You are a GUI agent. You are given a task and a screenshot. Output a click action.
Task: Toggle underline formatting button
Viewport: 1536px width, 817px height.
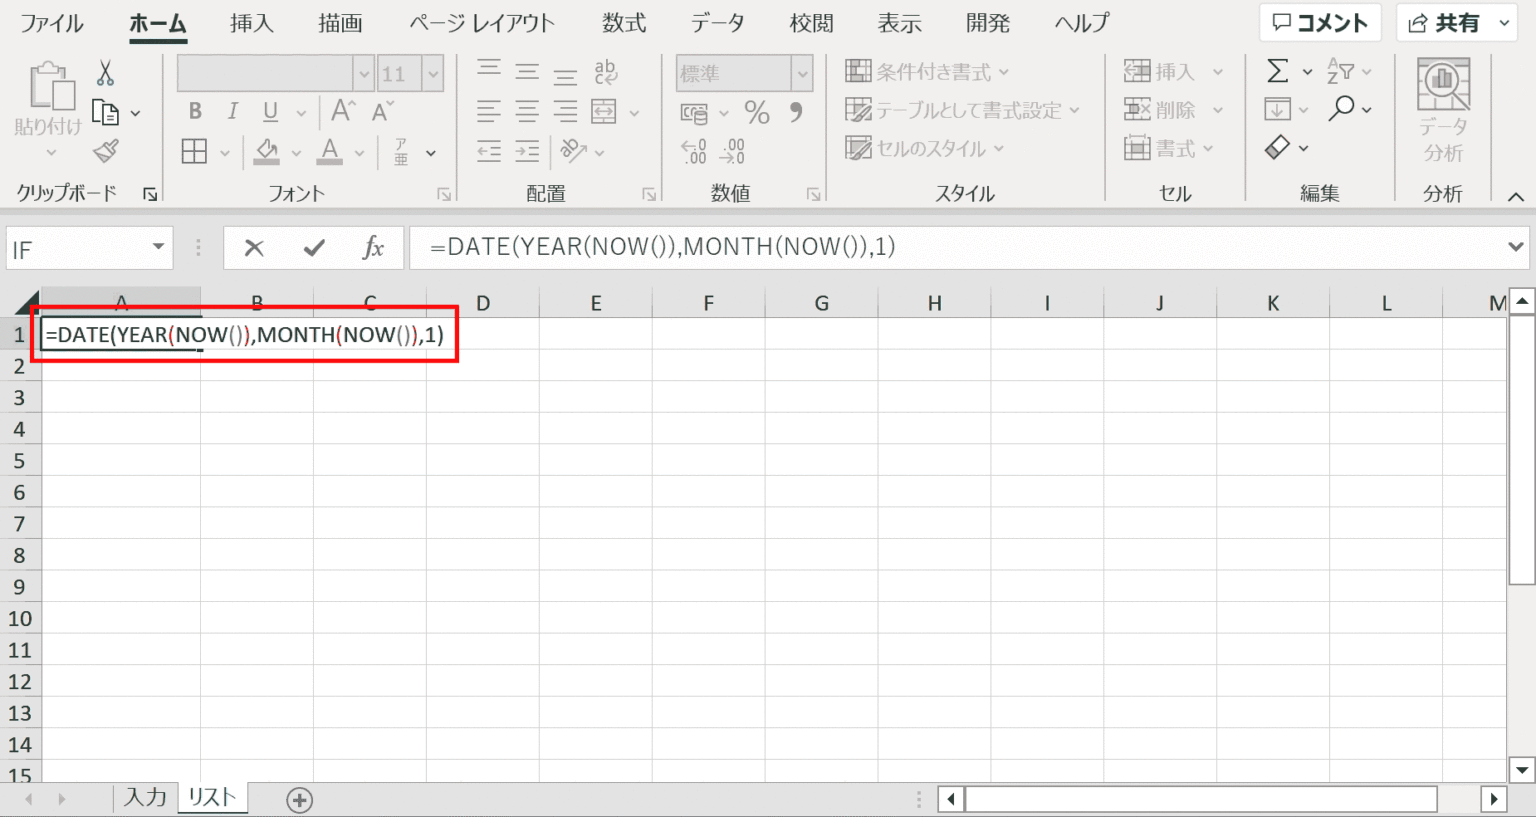[270, 111]
